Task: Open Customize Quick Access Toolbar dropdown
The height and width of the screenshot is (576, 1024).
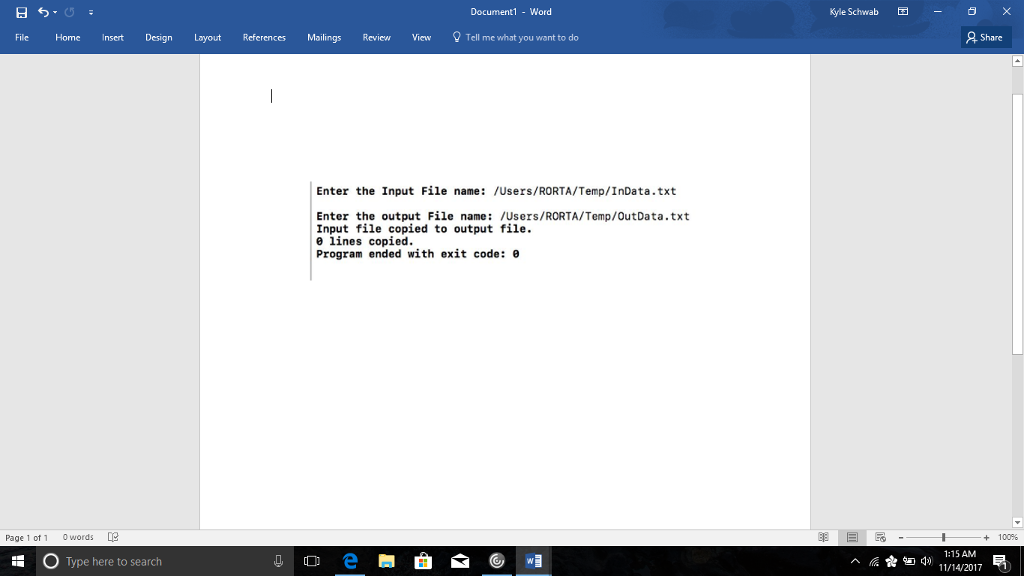Action: (x=90, y=12)
